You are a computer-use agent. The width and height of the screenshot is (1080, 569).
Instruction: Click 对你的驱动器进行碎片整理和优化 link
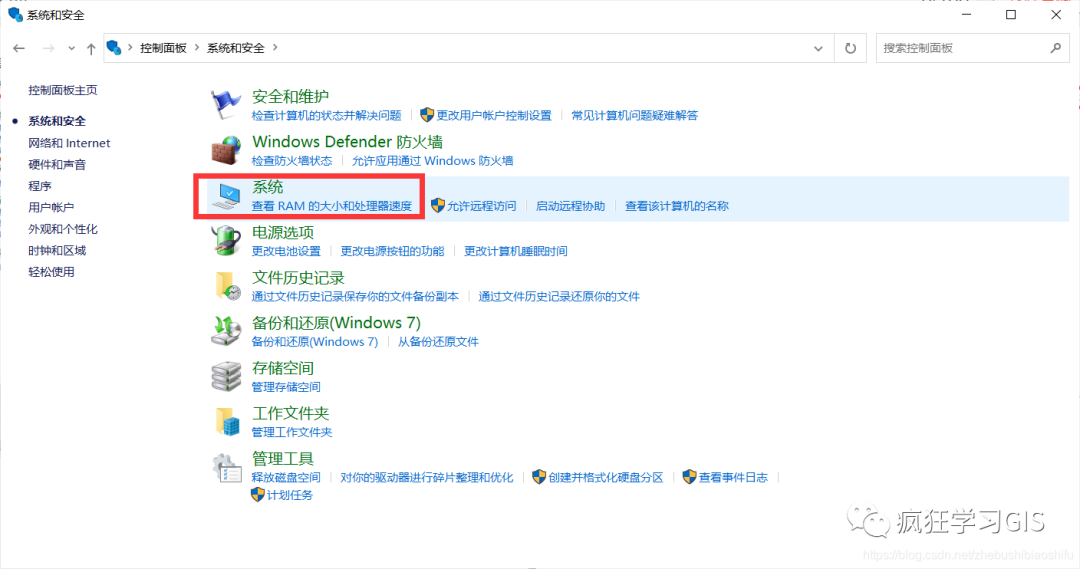click(x=426, y=477)
